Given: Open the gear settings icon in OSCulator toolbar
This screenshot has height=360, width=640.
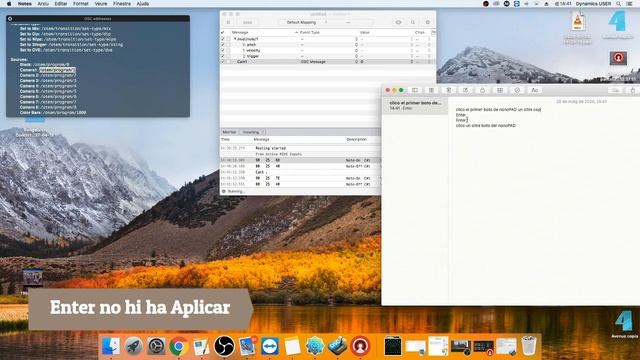Looking at the screenshot, I should point(427,22).
